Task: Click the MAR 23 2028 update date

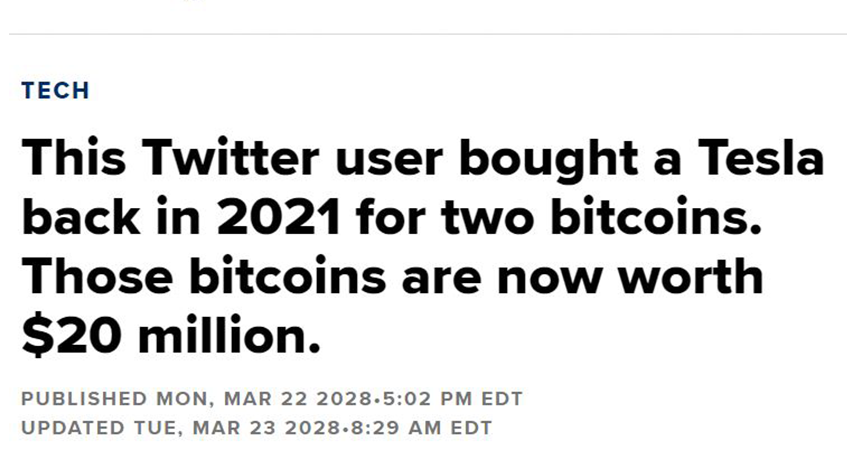Action: (267, 428)
